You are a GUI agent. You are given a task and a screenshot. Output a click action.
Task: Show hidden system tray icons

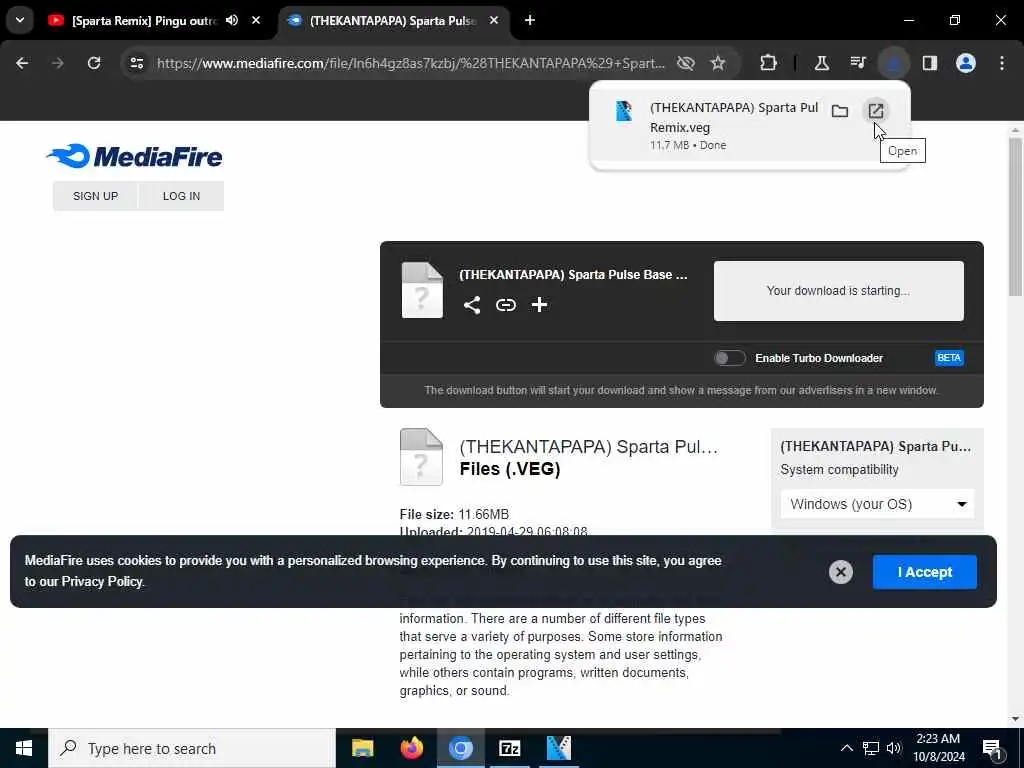[x=846, y=748]
